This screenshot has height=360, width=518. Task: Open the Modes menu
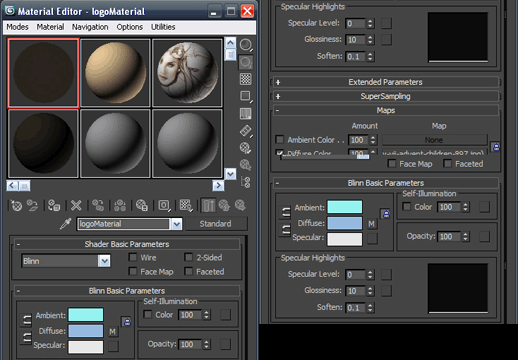[x=17, y=27]
